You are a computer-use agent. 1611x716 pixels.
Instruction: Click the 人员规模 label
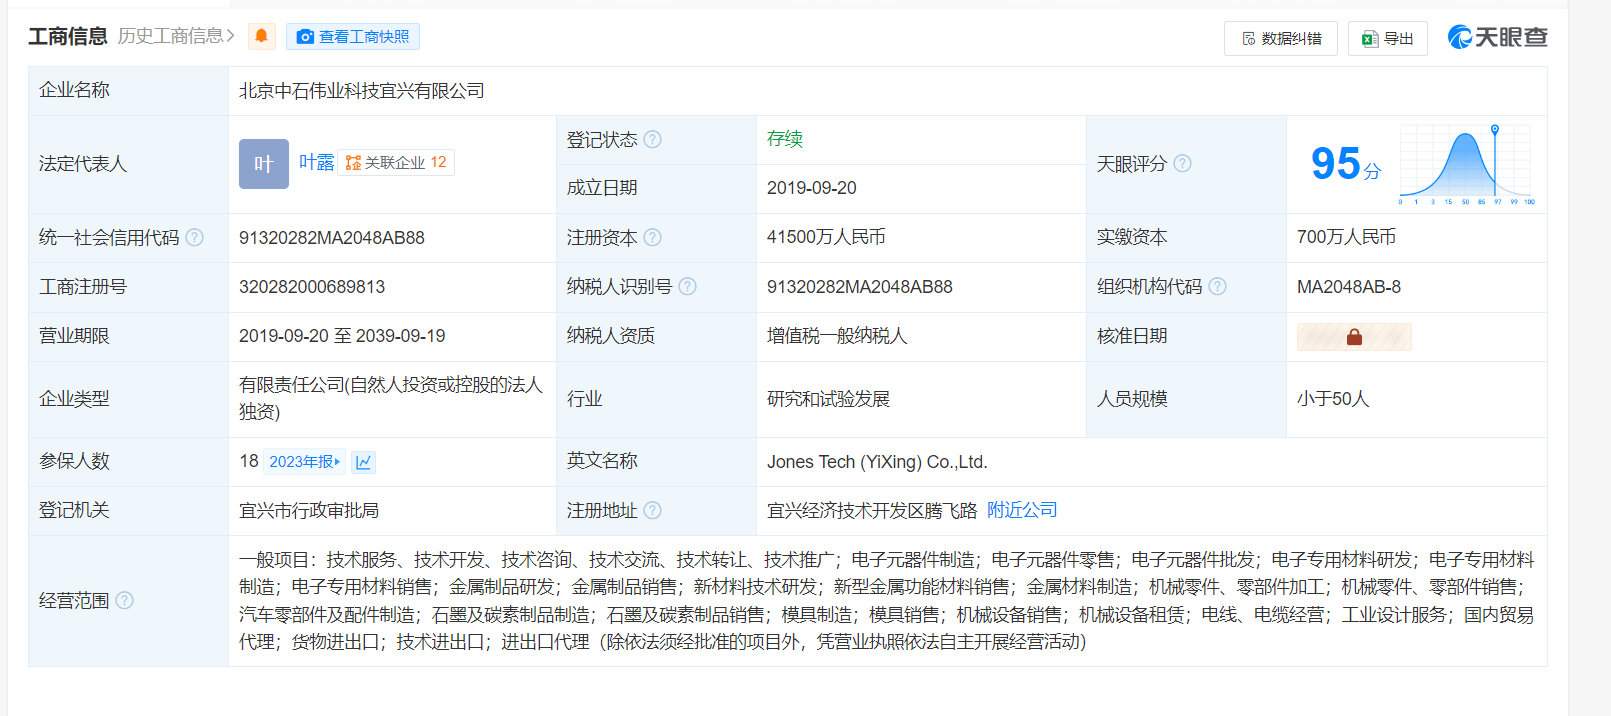point(1132,399)
